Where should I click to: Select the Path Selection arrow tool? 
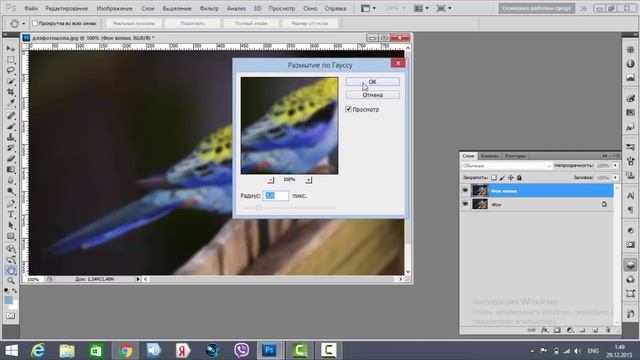(11, 225)
